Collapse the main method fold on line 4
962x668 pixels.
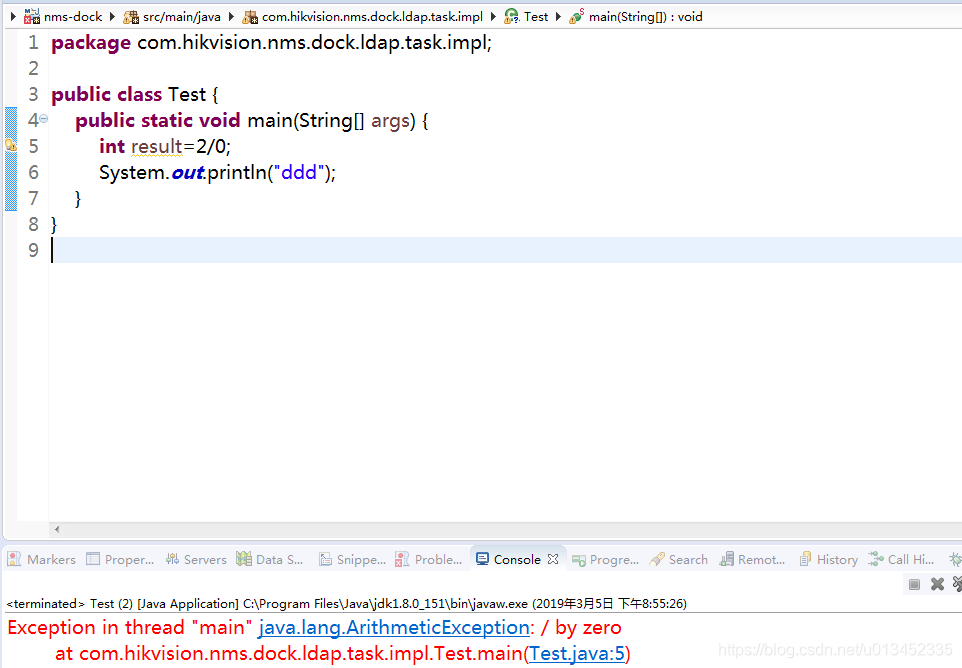click(44, 119)
